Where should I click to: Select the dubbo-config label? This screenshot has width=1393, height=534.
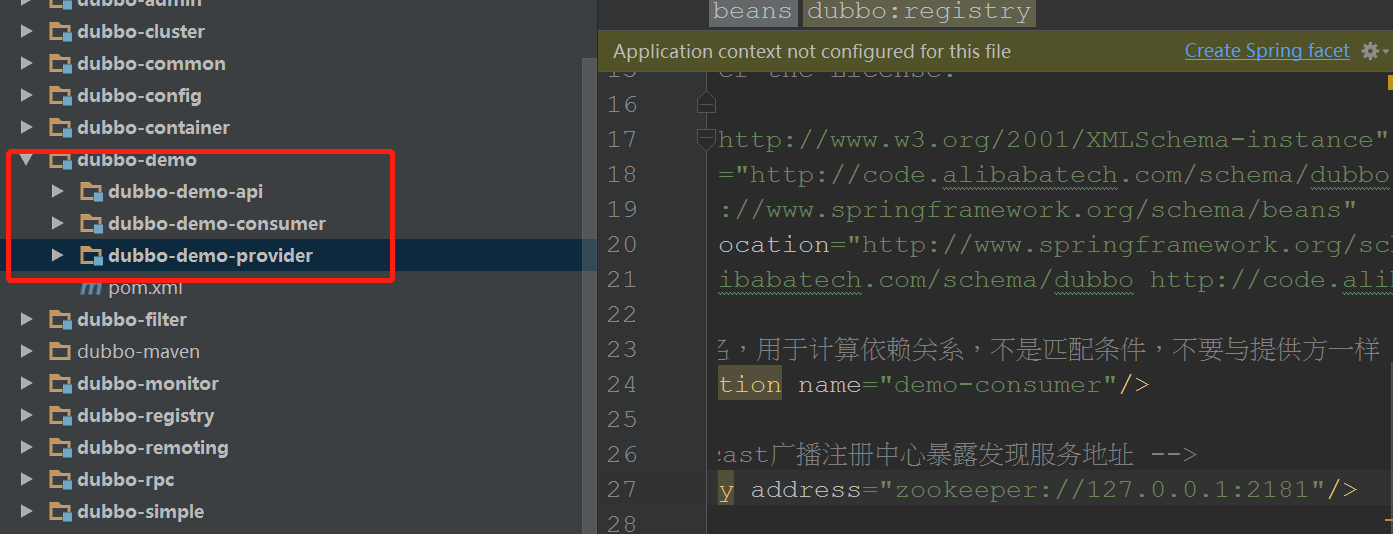(x=139, y=96)
